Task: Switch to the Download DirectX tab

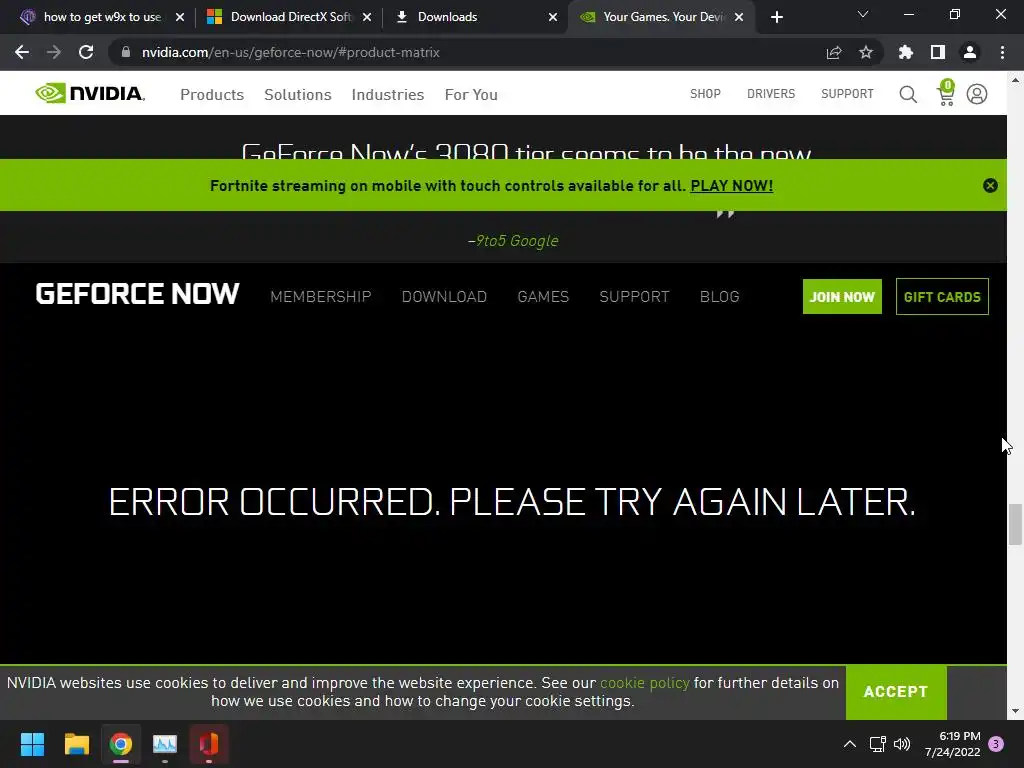Action: tap(289, 17)
